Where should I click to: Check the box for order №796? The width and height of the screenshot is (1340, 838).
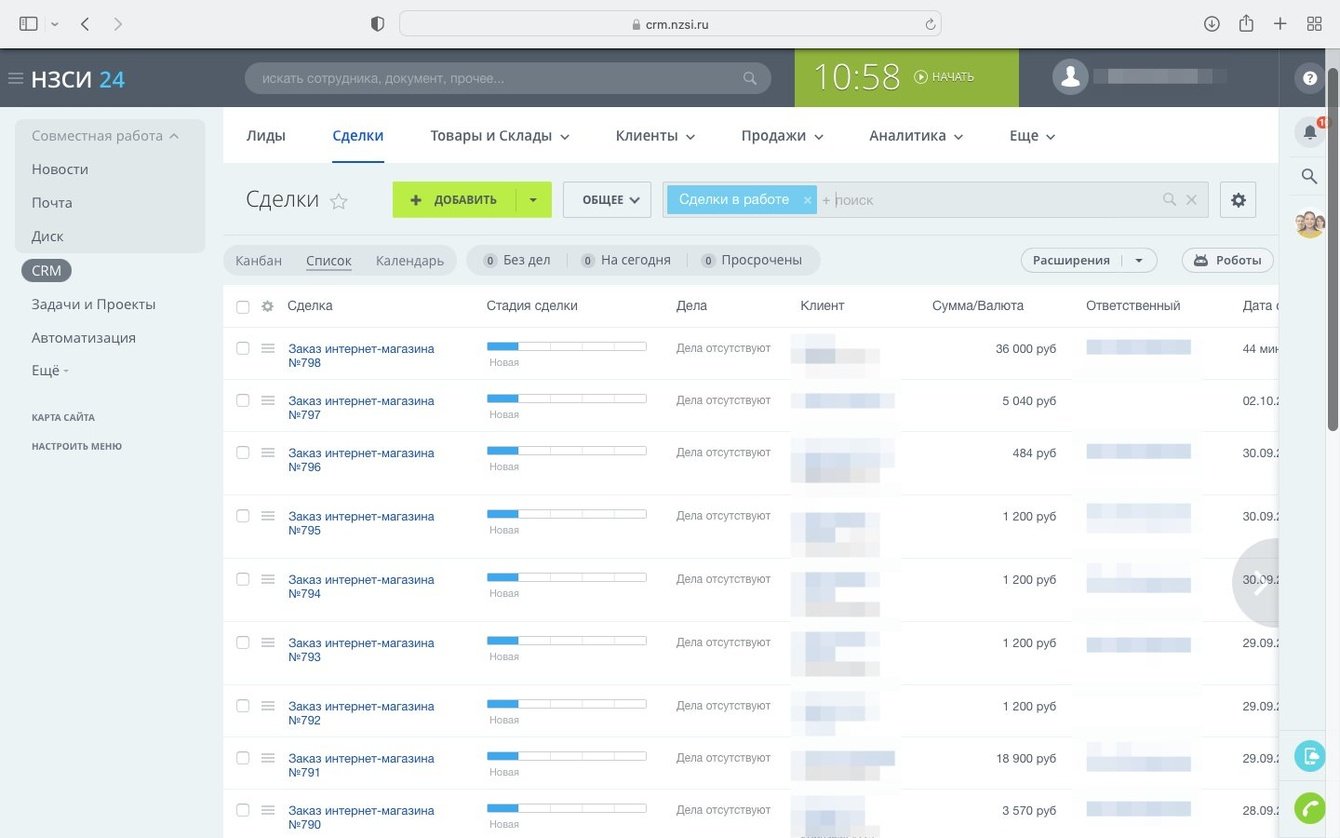(243, 452)
